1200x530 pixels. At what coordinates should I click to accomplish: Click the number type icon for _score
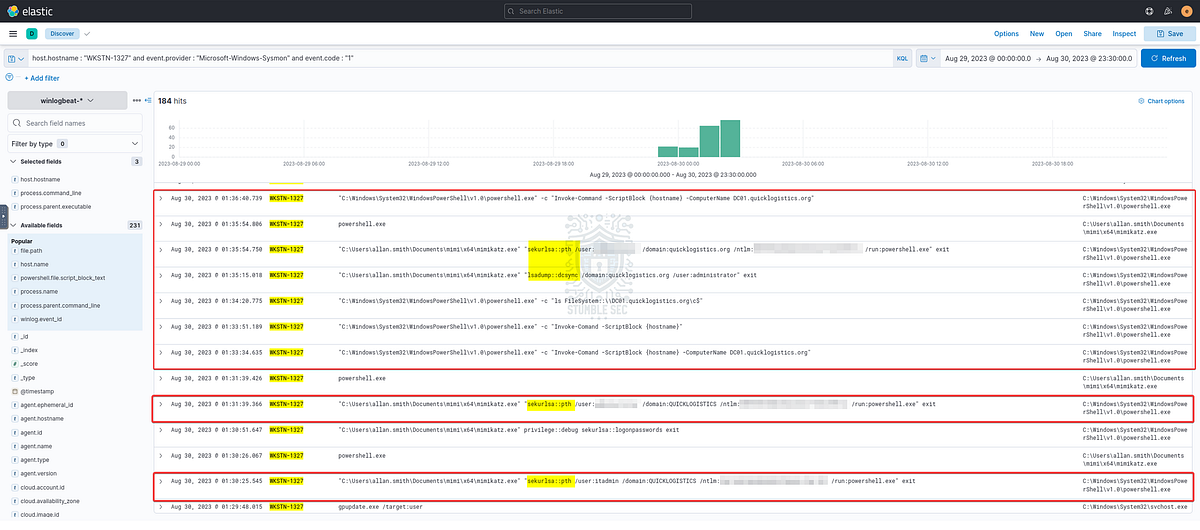[x=14, y=365]
